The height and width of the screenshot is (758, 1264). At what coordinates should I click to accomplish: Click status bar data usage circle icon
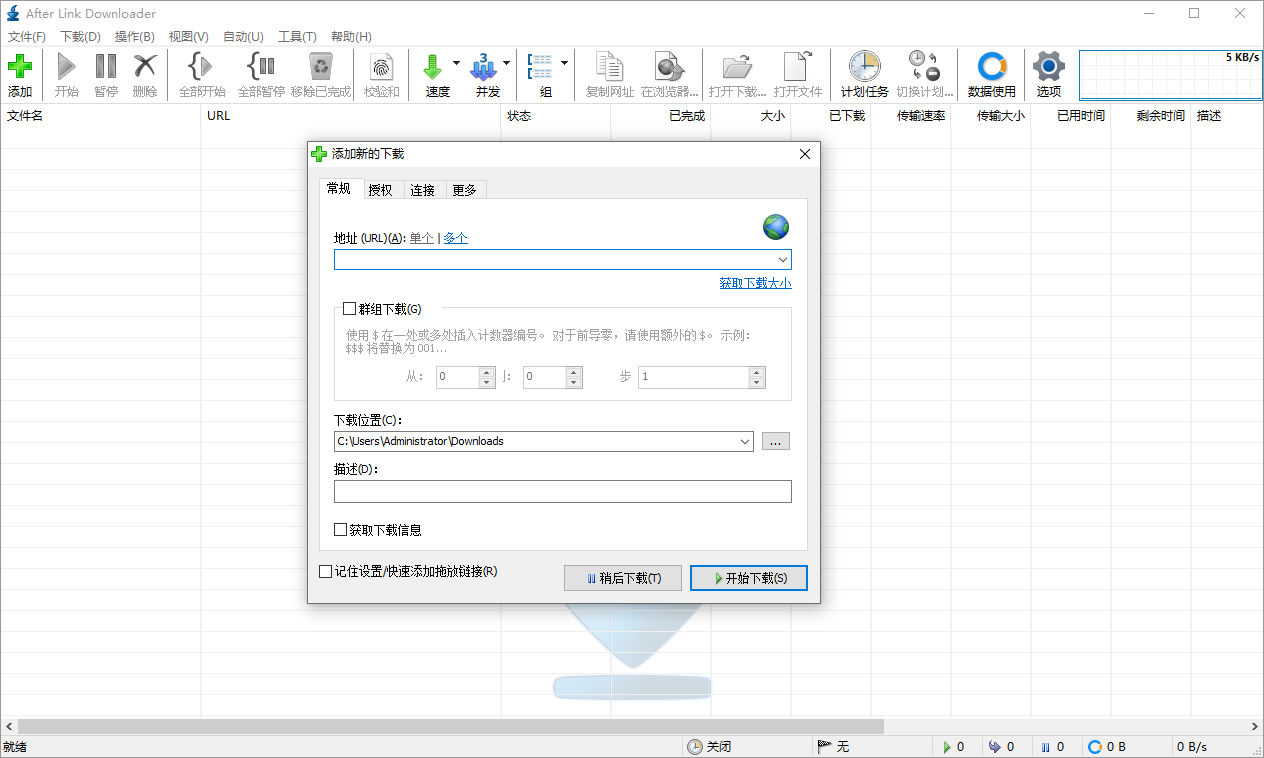[1094, 747]
